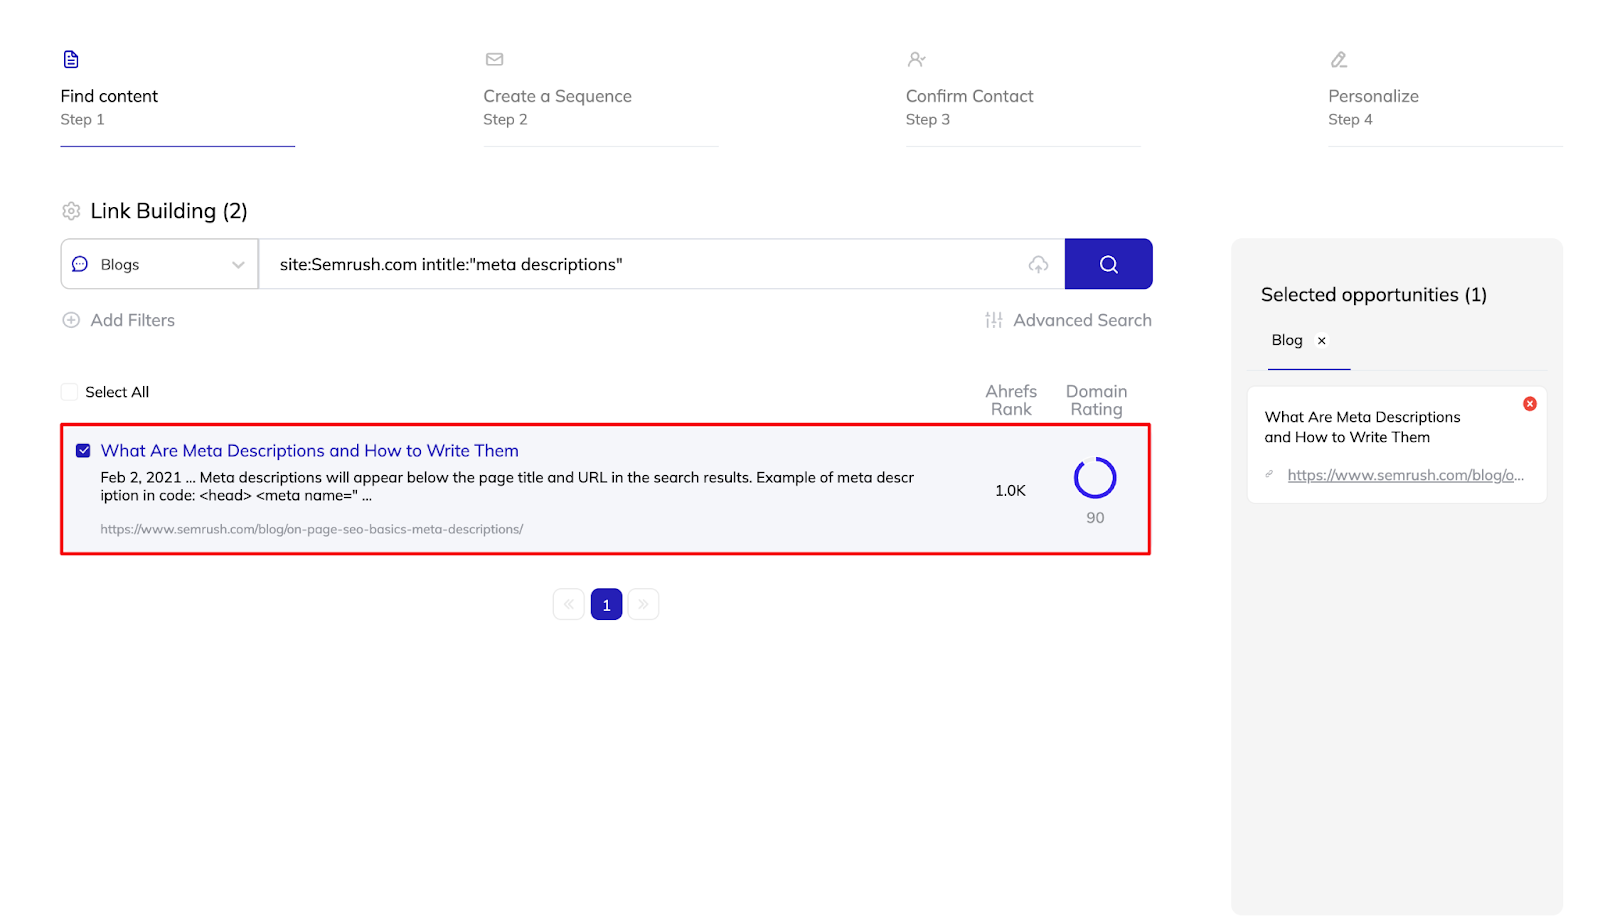Click the Ahrefs Rank column header
The height and width of the screenshot is (924, 1600).
point(1011,400)
